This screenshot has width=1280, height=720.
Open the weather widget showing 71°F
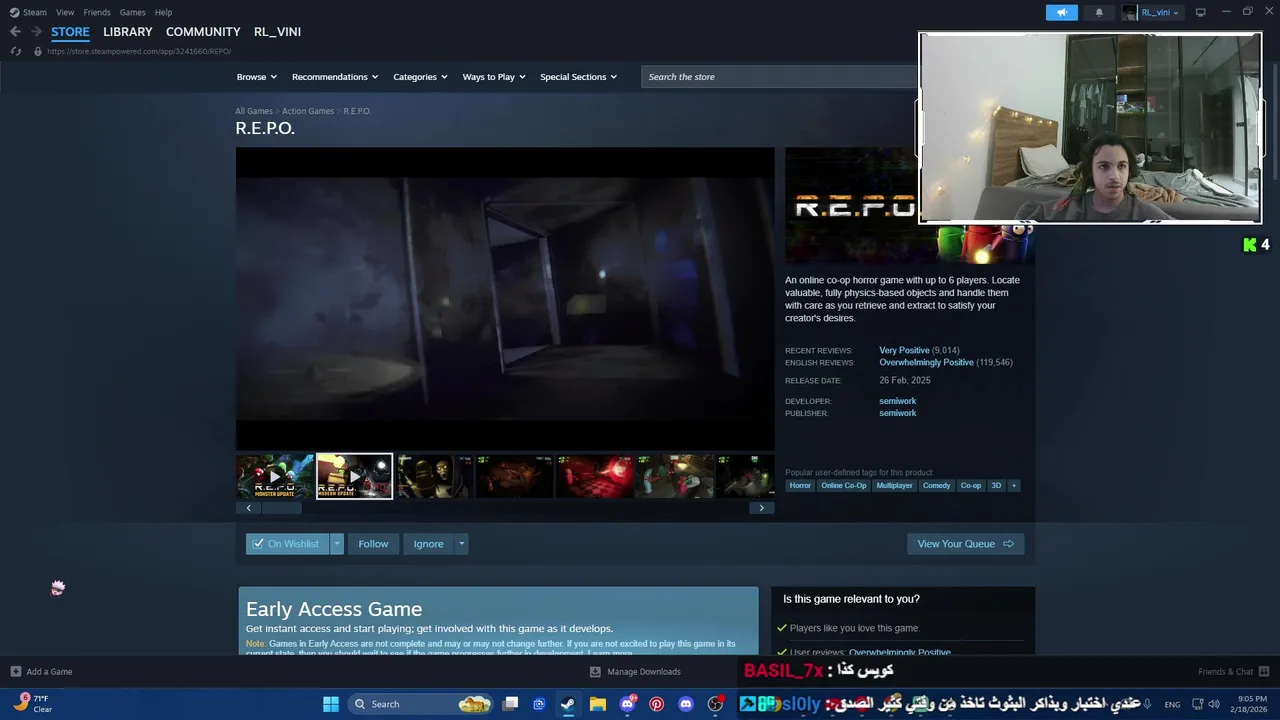(x=33, y=704)
